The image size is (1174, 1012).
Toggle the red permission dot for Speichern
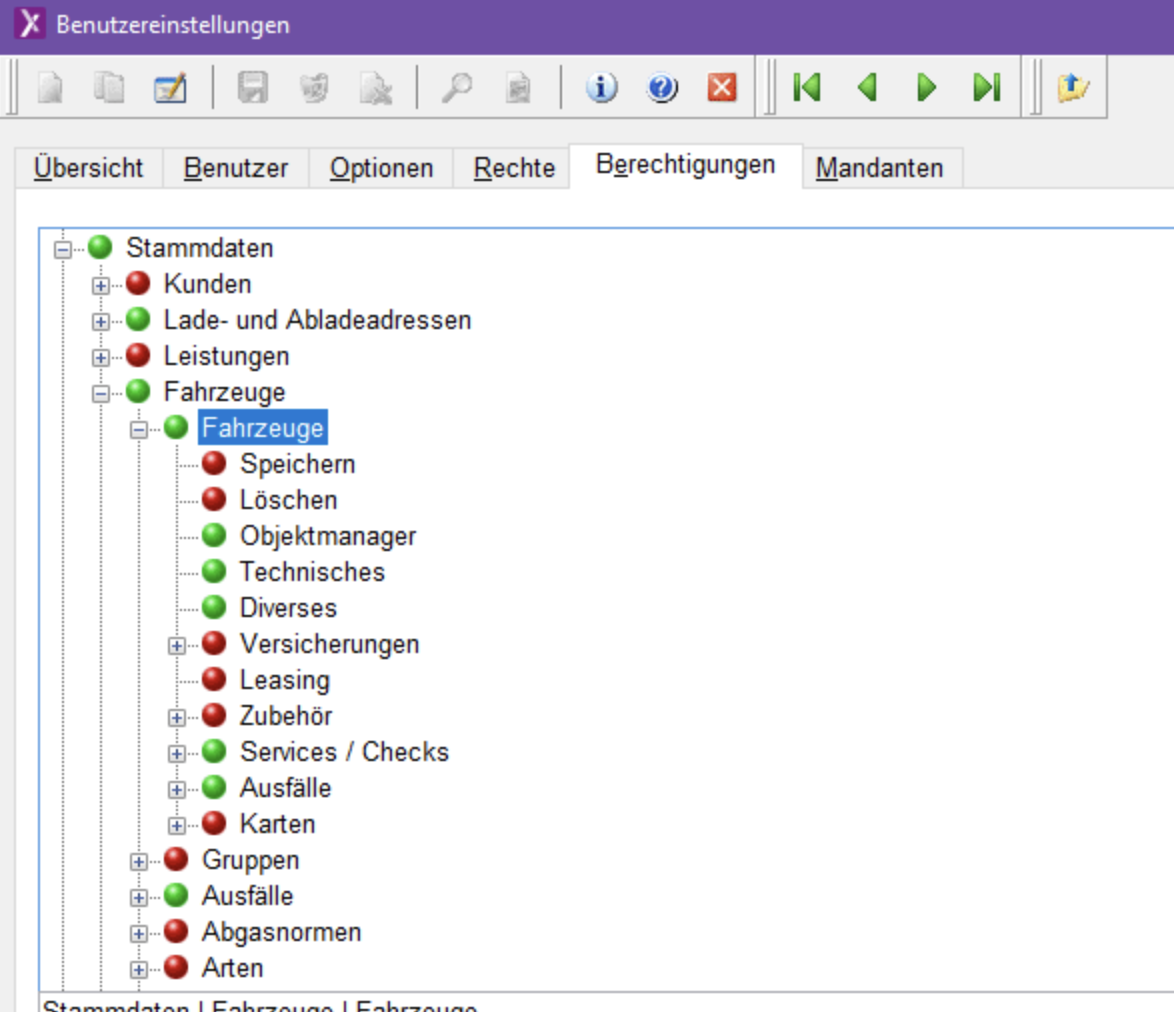point(214,464)
